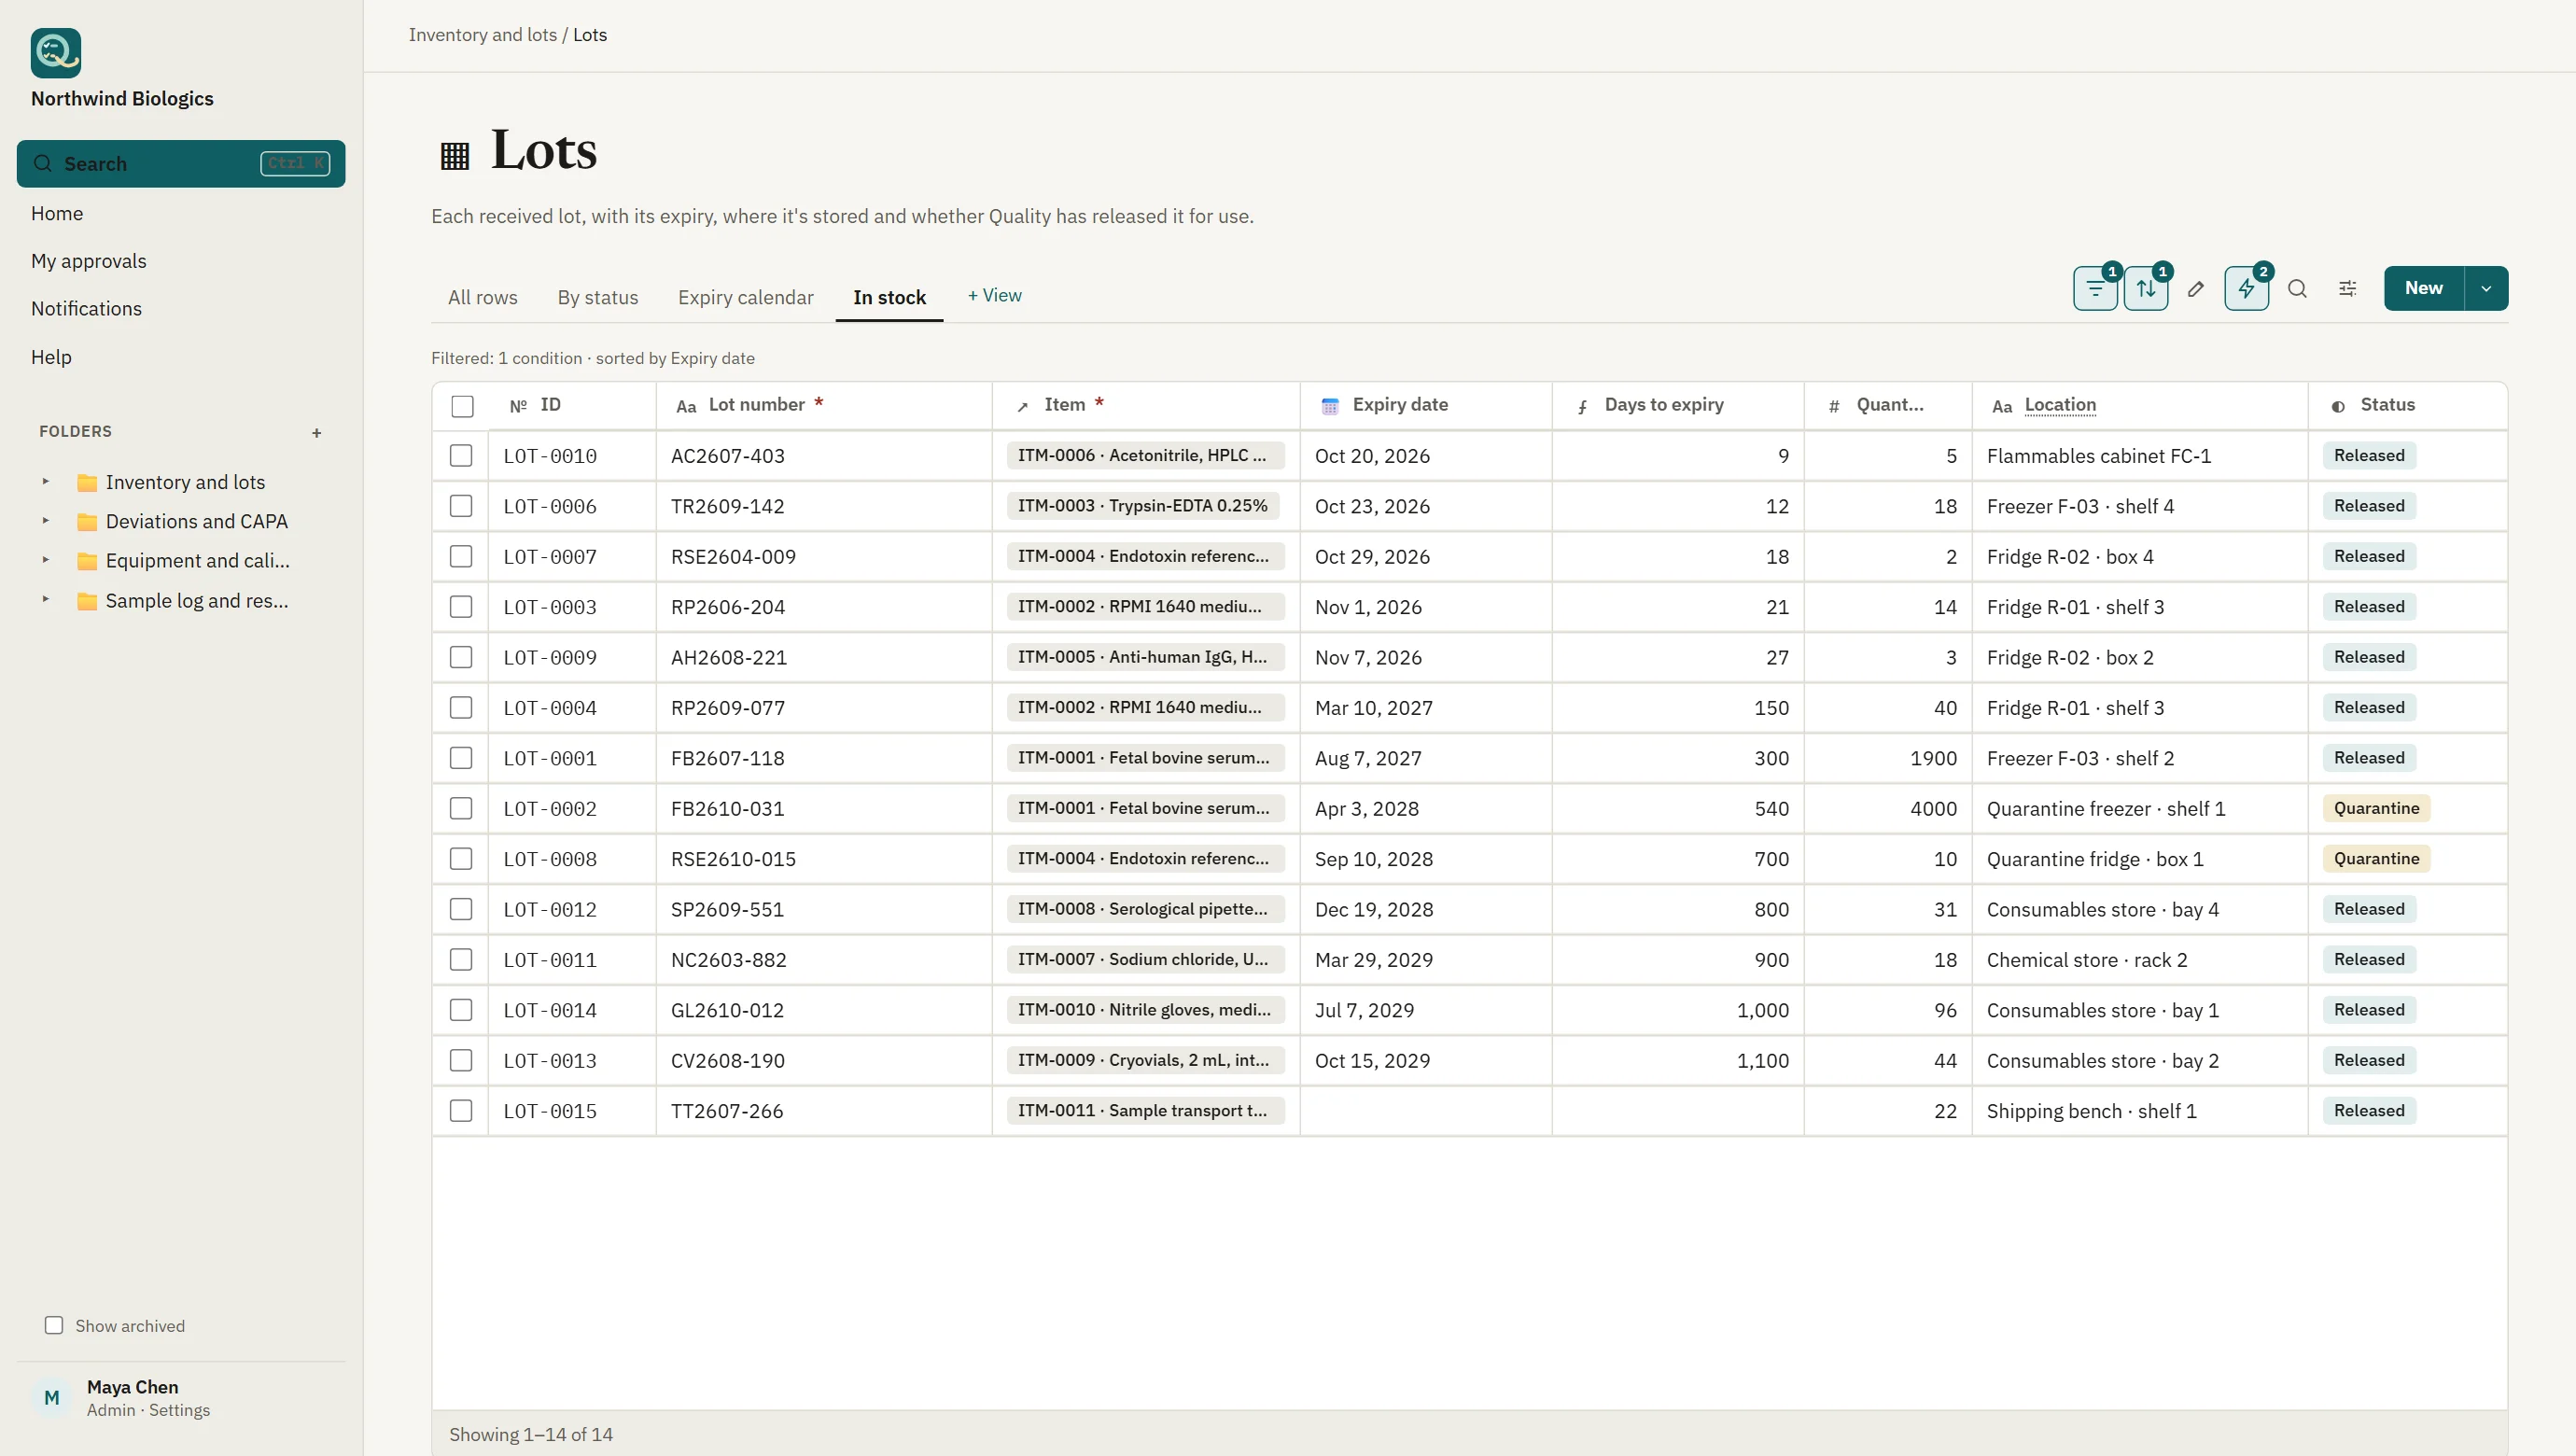Click the Item column link arrow icon
This screenshot has height=1456, width=2576.
[x=1022, y=406]
